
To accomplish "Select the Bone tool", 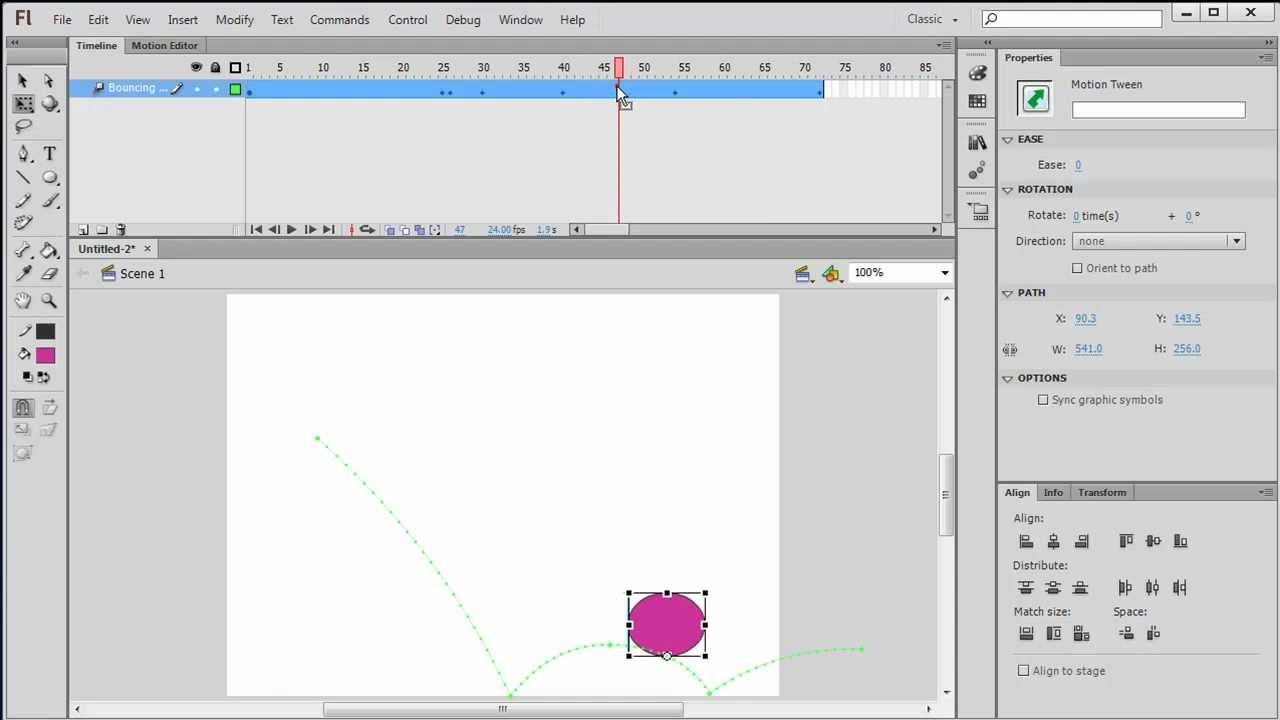I will [23, 250].
